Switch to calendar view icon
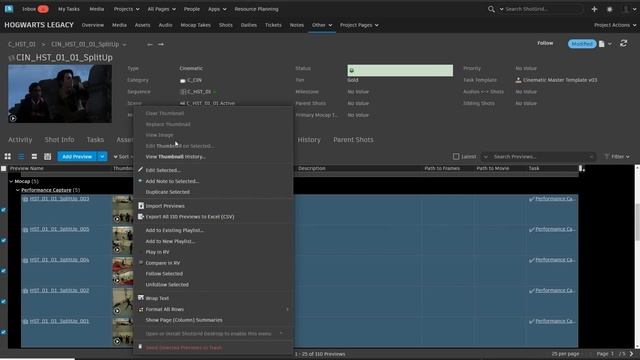 [x=47, y=157]
